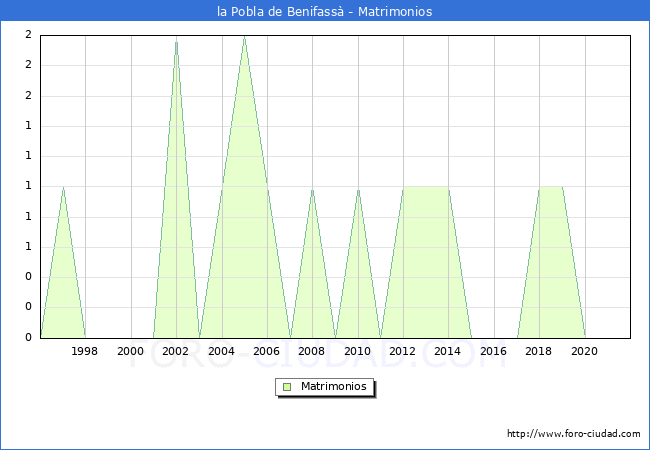The image size is (650, 450).
Task: Click the 2010 peak of the chart
Action: pyautogui.click(x=358, y=191)
